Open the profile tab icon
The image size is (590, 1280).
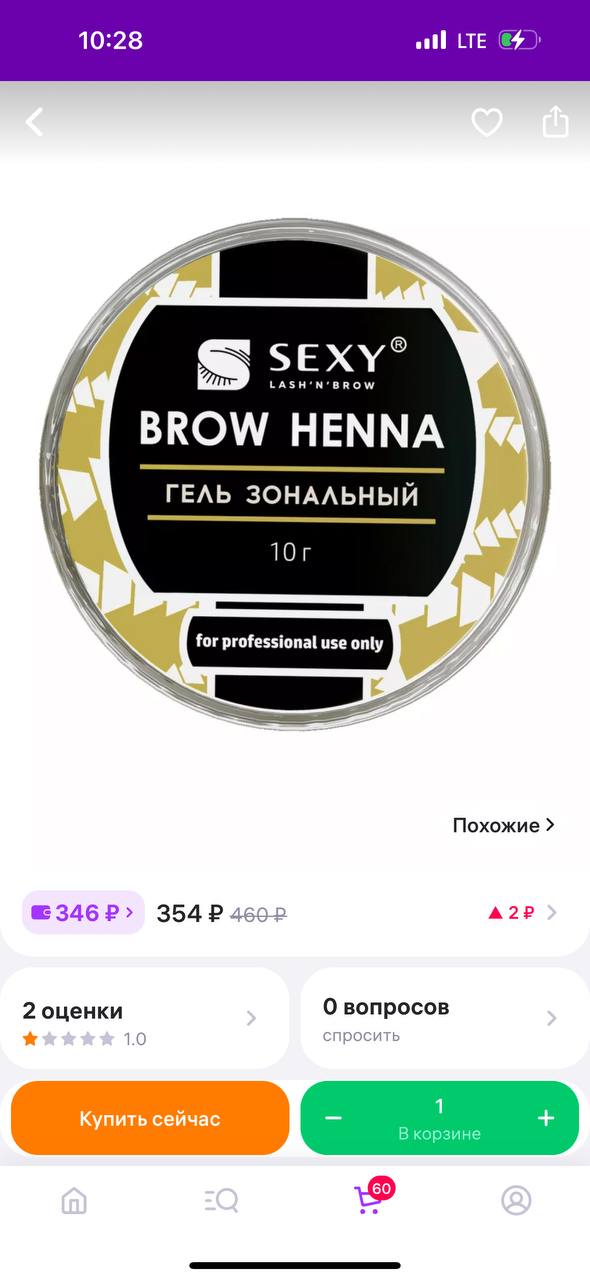(x=516, y=1200)
